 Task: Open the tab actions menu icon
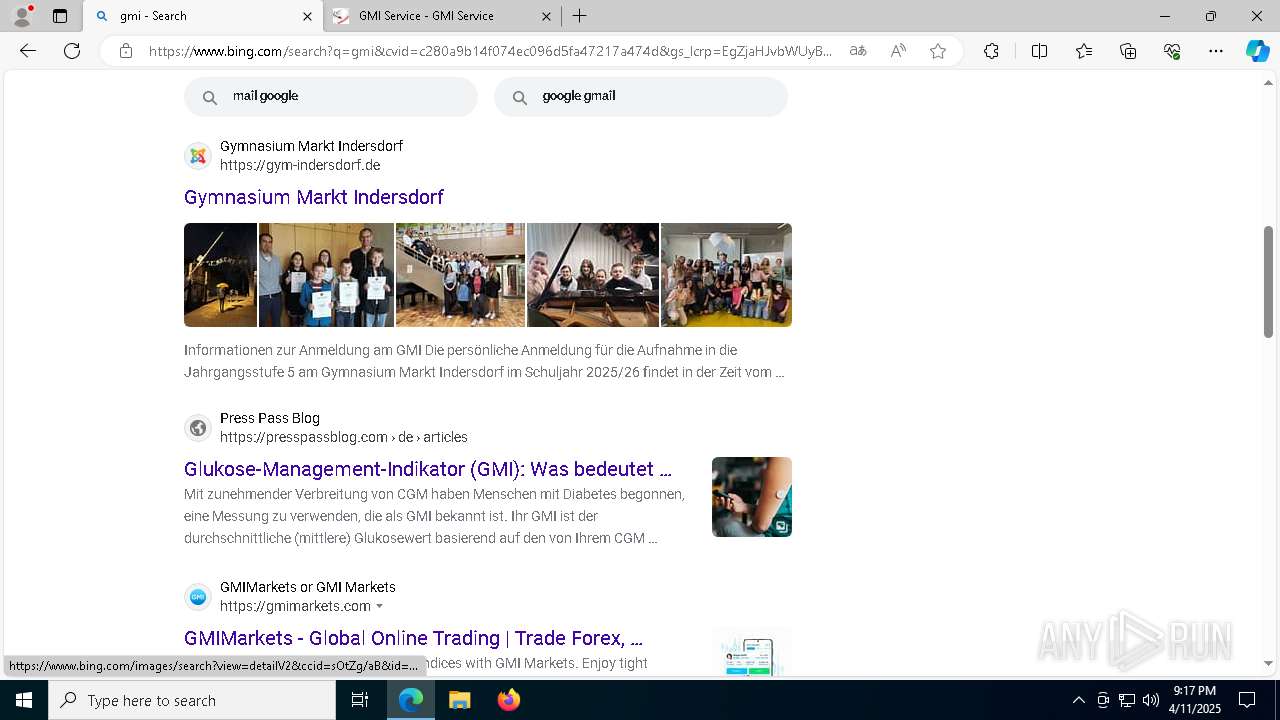click(x=60, y=16)
